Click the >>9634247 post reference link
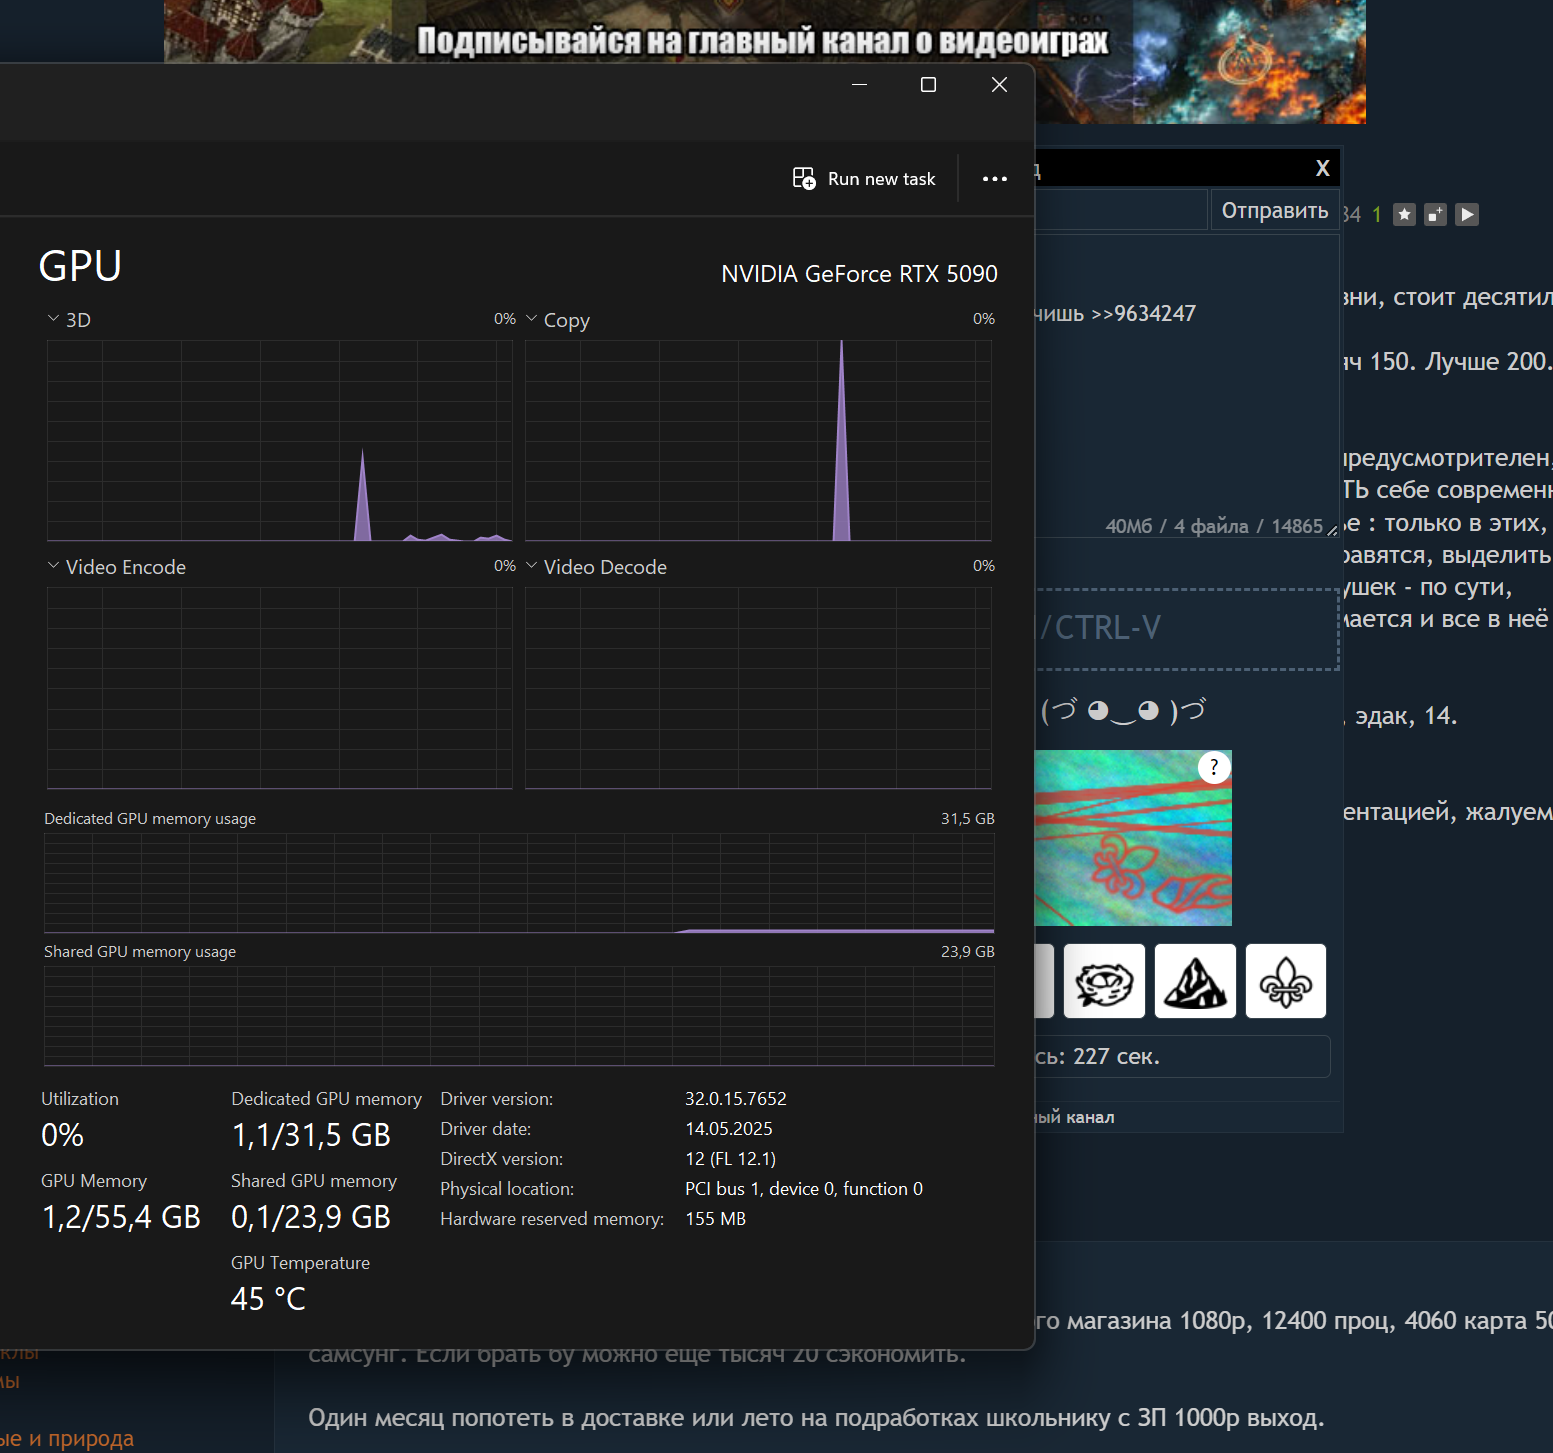Image resolution: width=1553 pixels, height=1453 pixels. point(1143,314)
